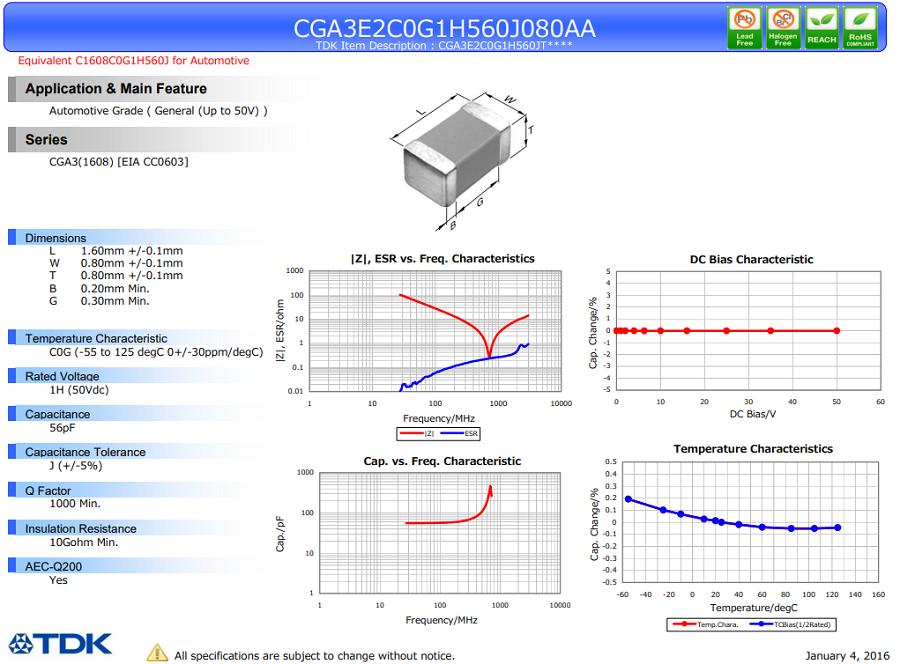Click the TCBias(1/2Rated) legend entry
The image size is (900, 664).
tap(790, 624)
